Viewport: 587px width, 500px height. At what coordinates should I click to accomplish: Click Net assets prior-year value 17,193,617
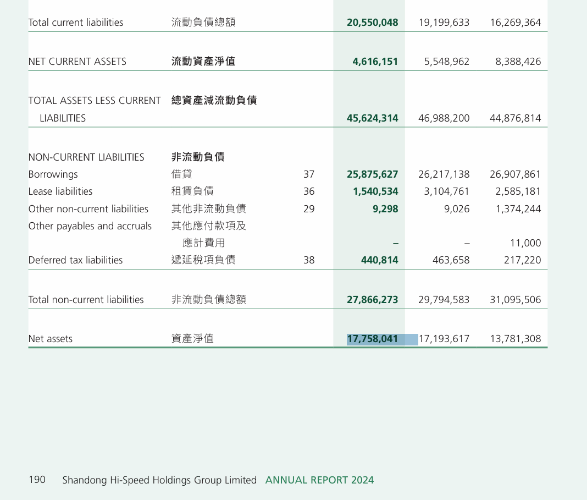click(x=444, y=339)
